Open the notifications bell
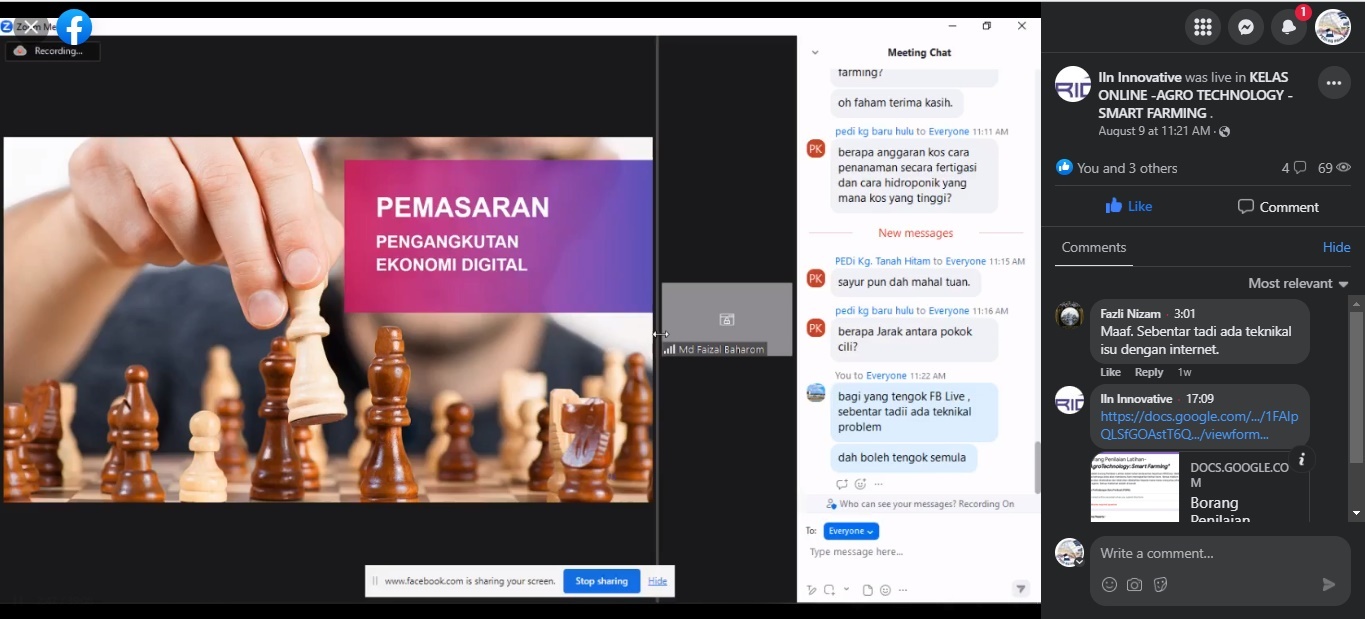The image size is (1365, 619). click(1289, 27)
